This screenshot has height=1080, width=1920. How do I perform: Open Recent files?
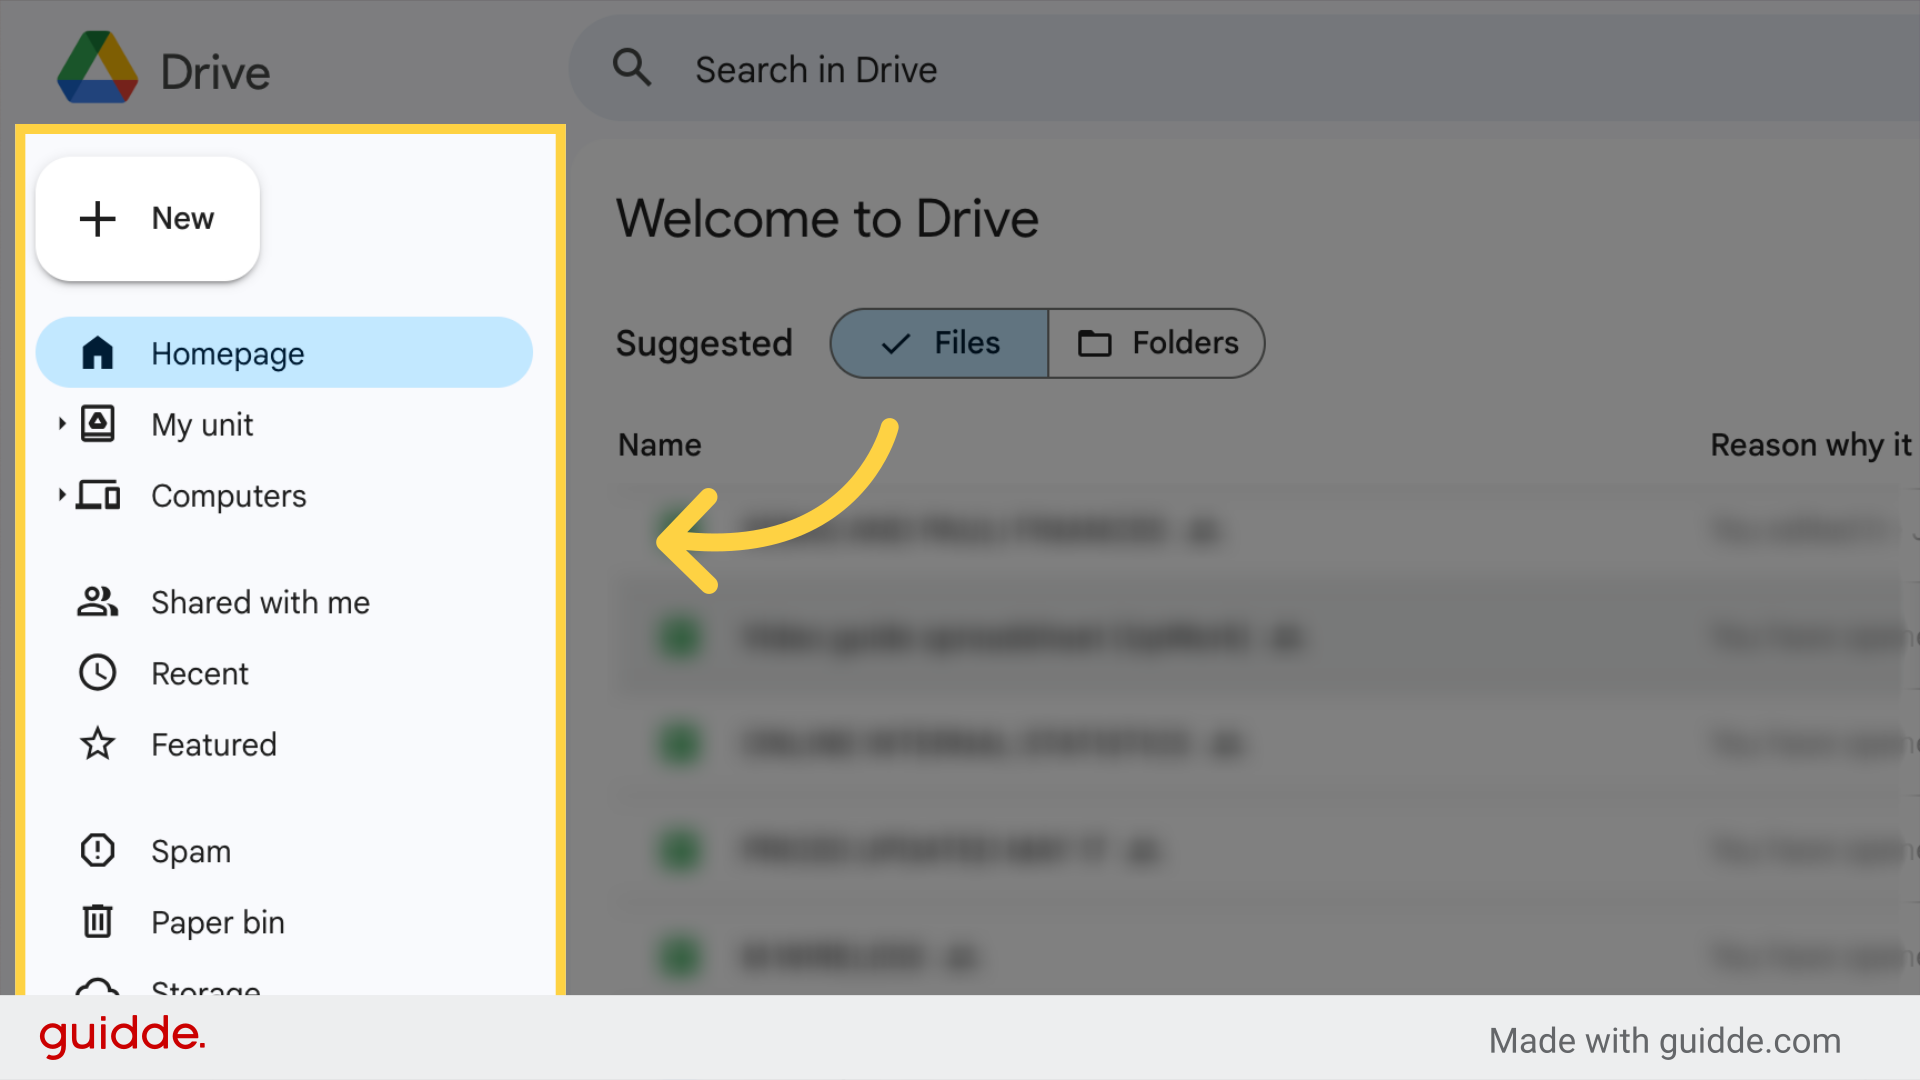pos(284,673)
